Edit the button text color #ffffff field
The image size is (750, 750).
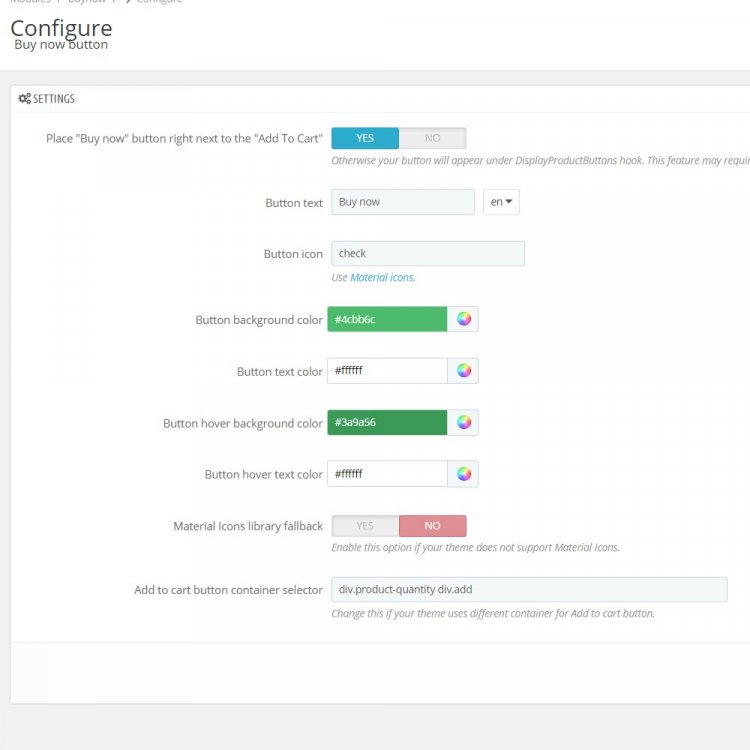click(387, 371)
